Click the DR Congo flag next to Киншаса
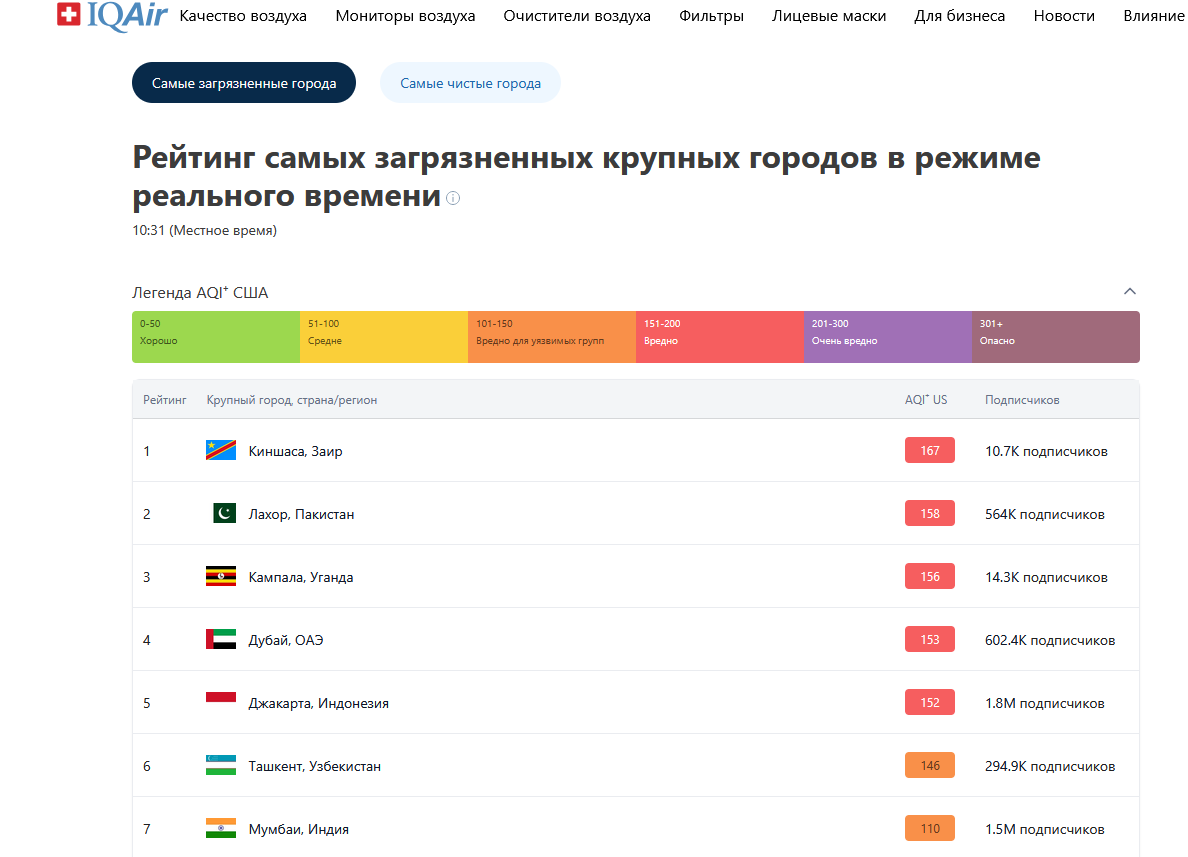The image size is (1188, 857). click(x=220, y=450)
